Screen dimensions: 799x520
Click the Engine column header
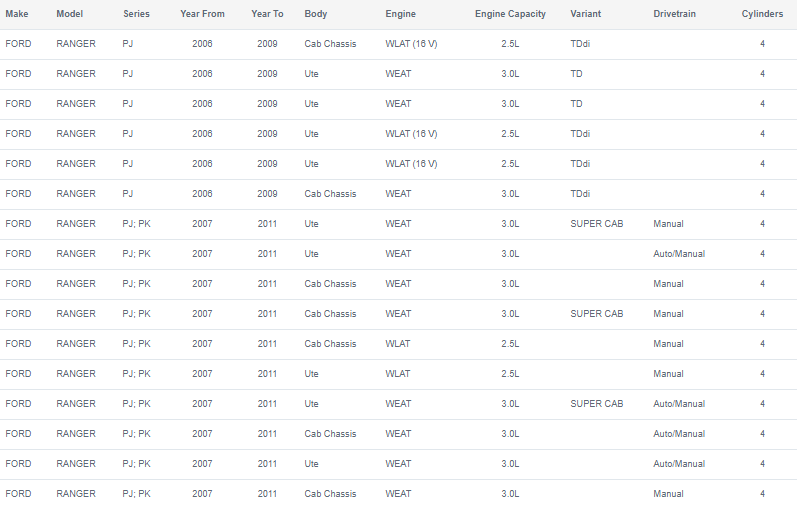click(401, 14)
